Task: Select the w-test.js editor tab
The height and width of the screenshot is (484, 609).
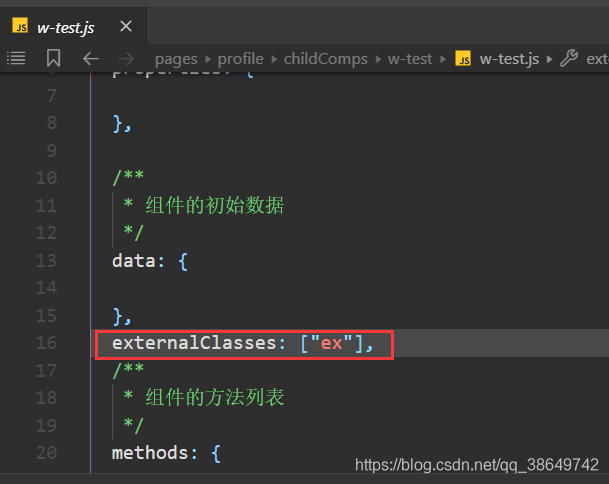Action: (73, 26)
